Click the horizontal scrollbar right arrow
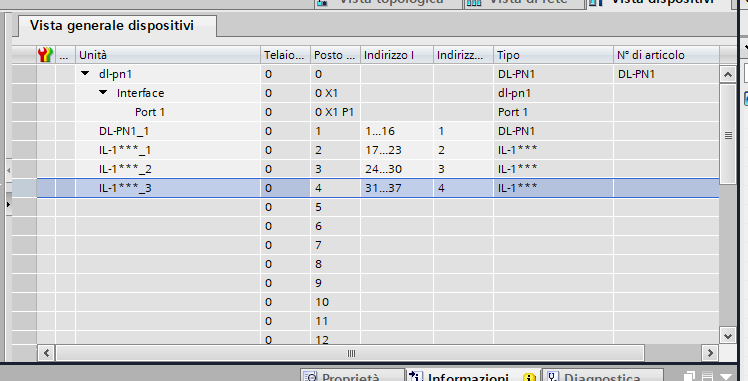 pos(710,353)
